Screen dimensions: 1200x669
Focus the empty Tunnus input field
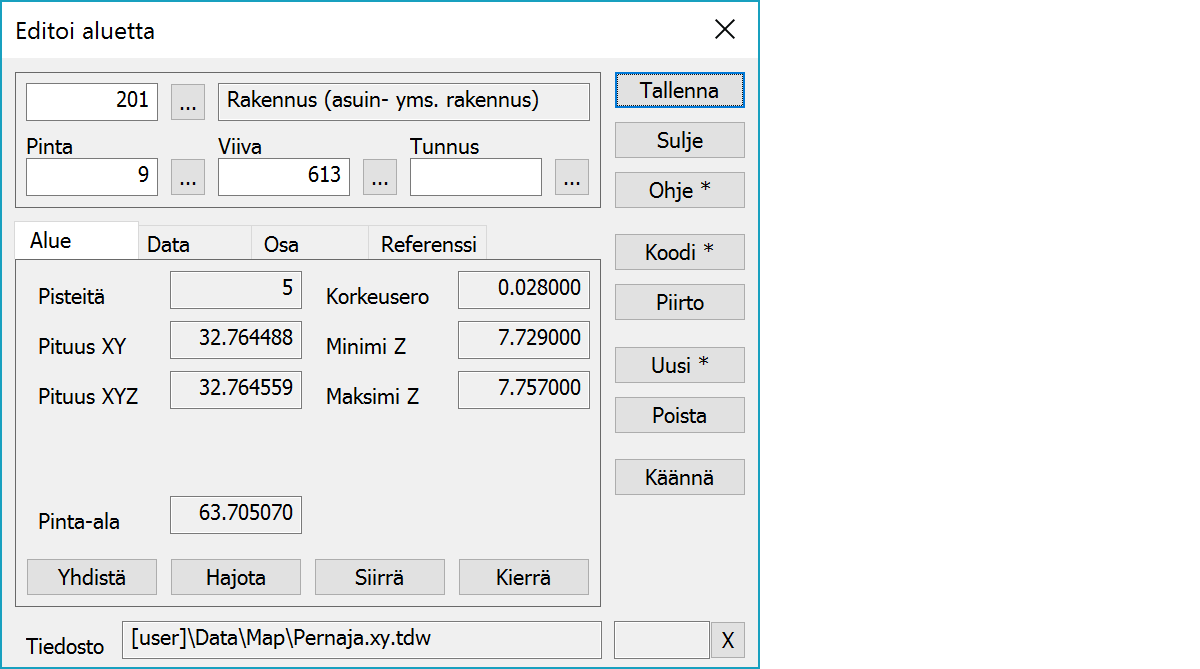click(x=475, y=177)
